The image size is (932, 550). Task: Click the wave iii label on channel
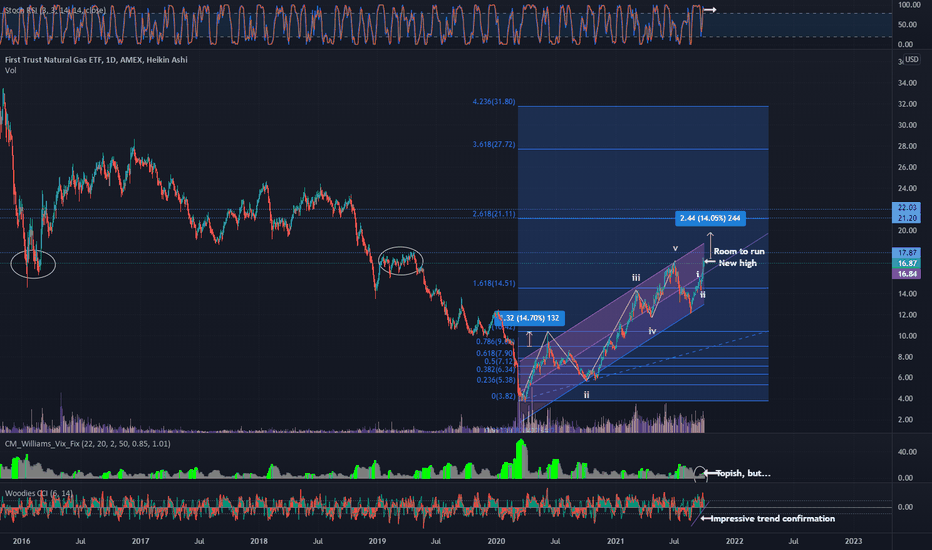[636, 278]
